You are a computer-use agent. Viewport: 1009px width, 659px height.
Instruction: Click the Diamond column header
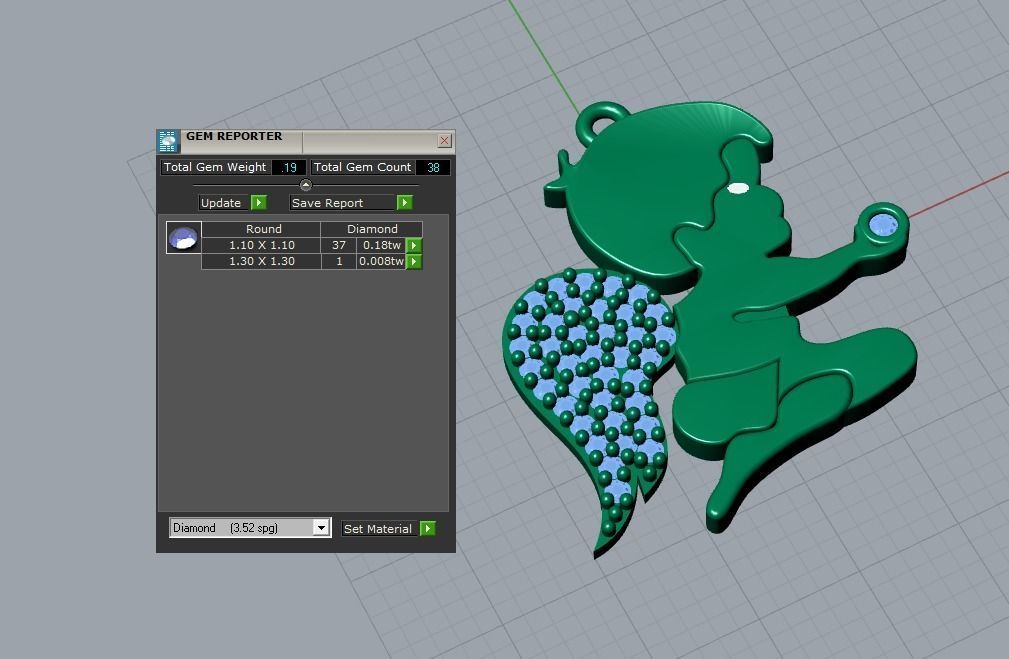pos(372,229)
